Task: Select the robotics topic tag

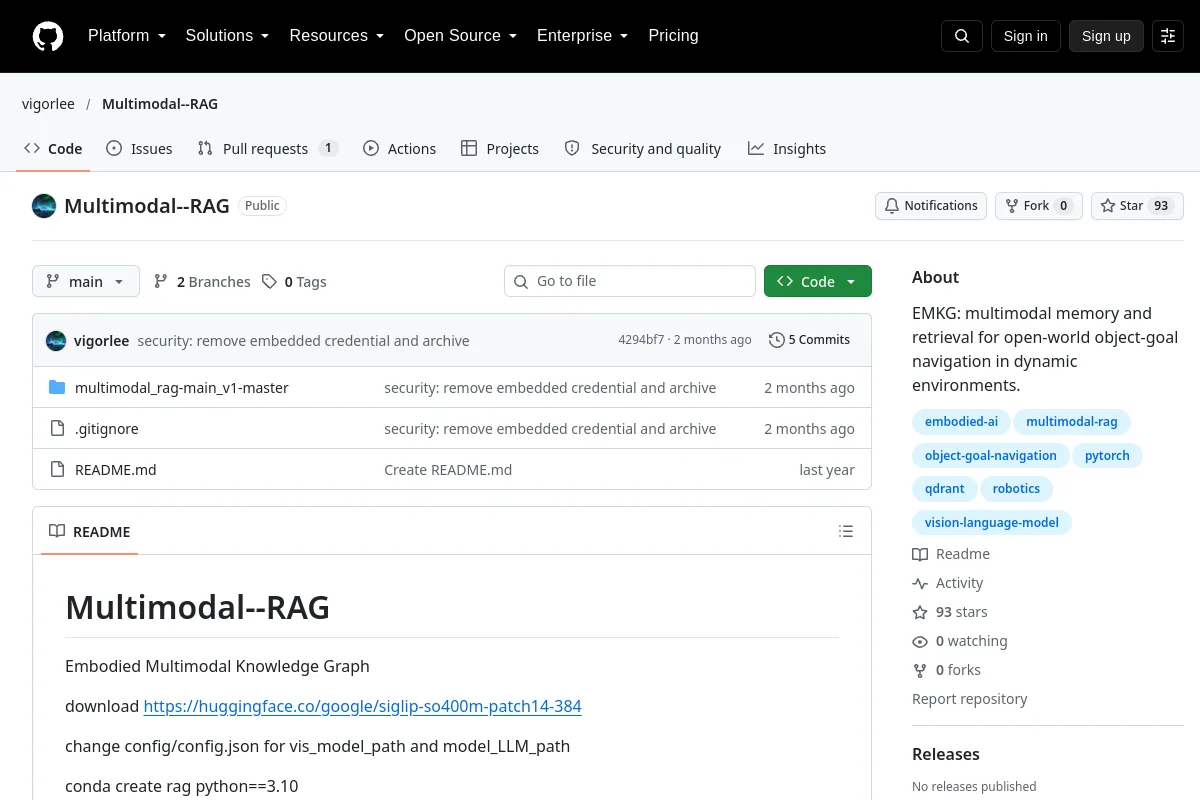Action: click(1016, 489)
